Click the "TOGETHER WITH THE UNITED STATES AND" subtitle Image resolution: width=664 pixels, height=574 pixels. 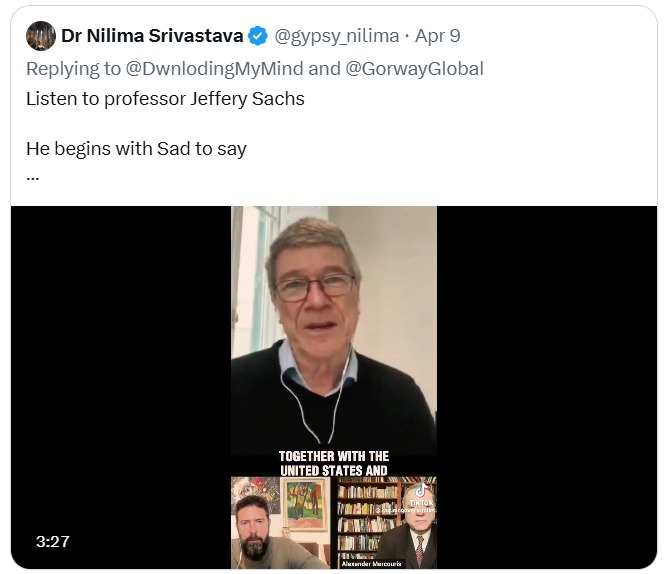coord(333,463)
